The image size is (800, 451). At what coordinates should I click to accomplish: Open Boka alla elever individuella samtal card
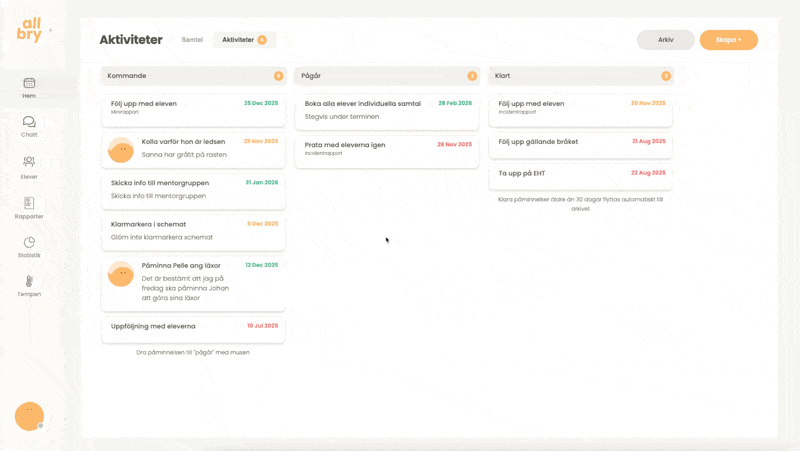[387, 110]
